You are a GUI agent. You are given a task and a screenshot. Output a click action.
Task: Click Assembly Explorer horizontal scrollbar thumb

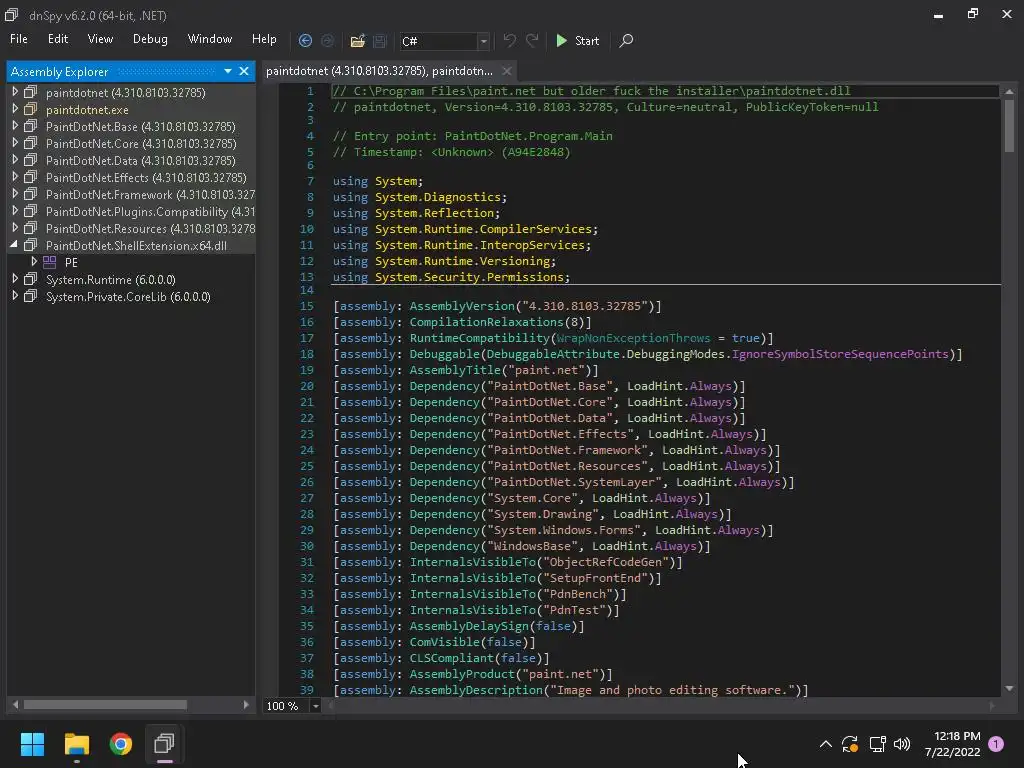105,705
